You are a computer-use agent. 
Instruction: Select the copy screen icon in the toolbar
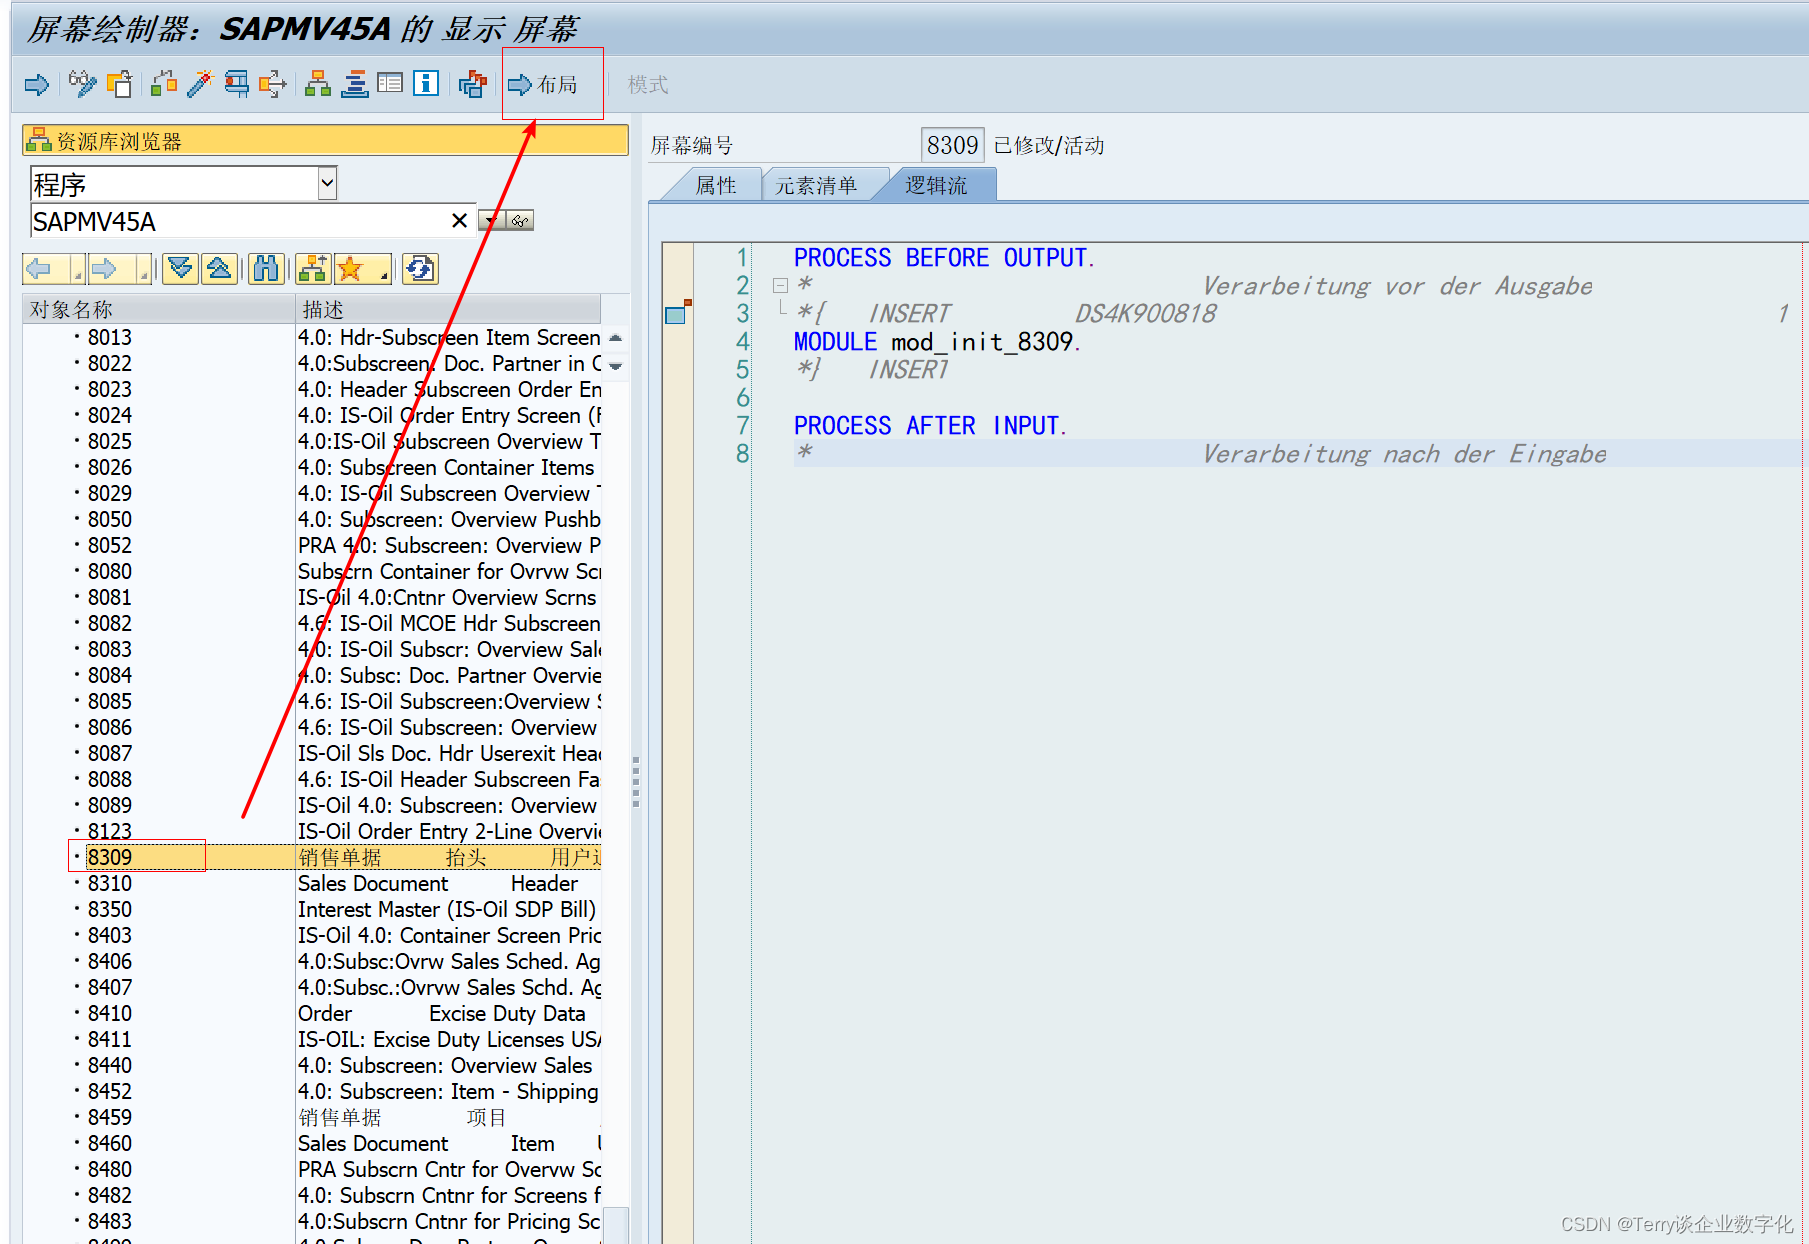pos(120,84)
